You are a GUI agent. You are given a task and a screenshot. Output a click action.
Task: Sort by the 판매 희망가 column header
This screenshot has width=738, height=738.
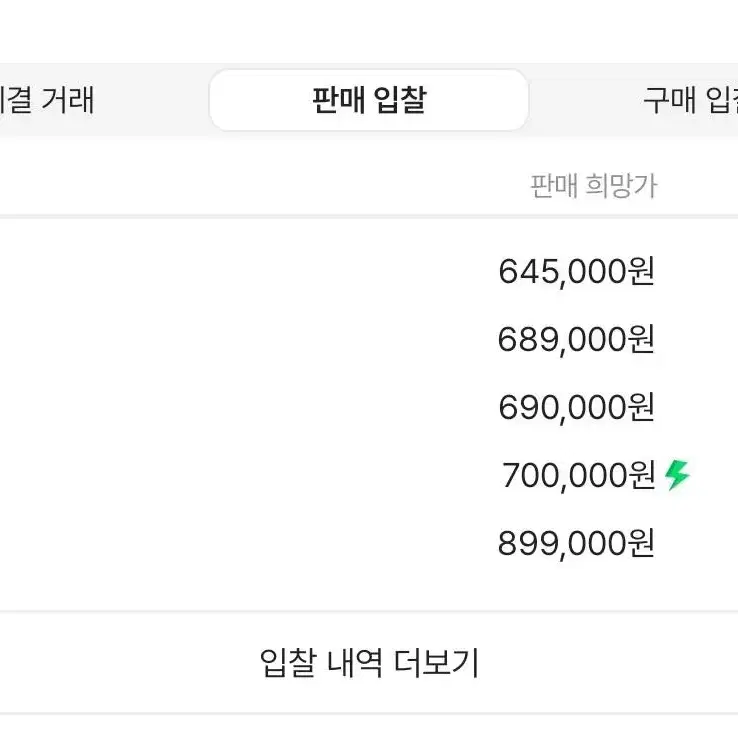coord(594,185)
